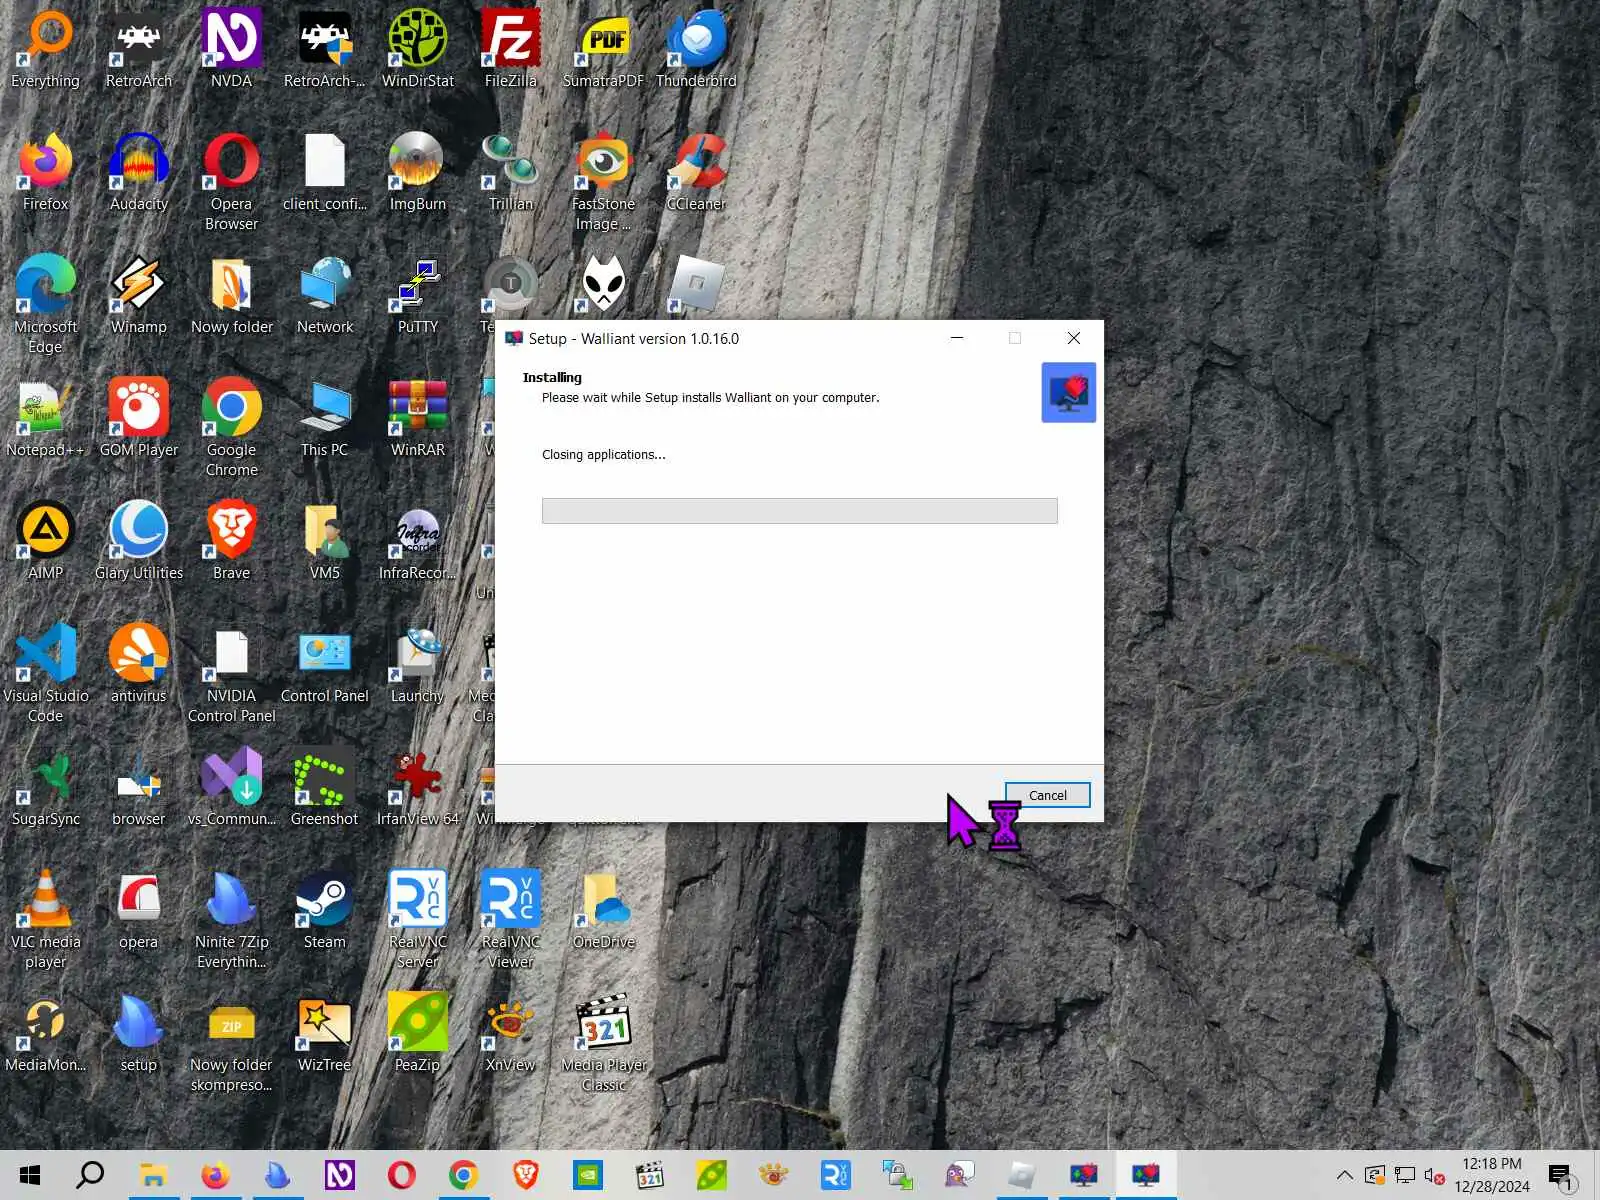Select the WinRAR desktop icon

tap(418, 418)
